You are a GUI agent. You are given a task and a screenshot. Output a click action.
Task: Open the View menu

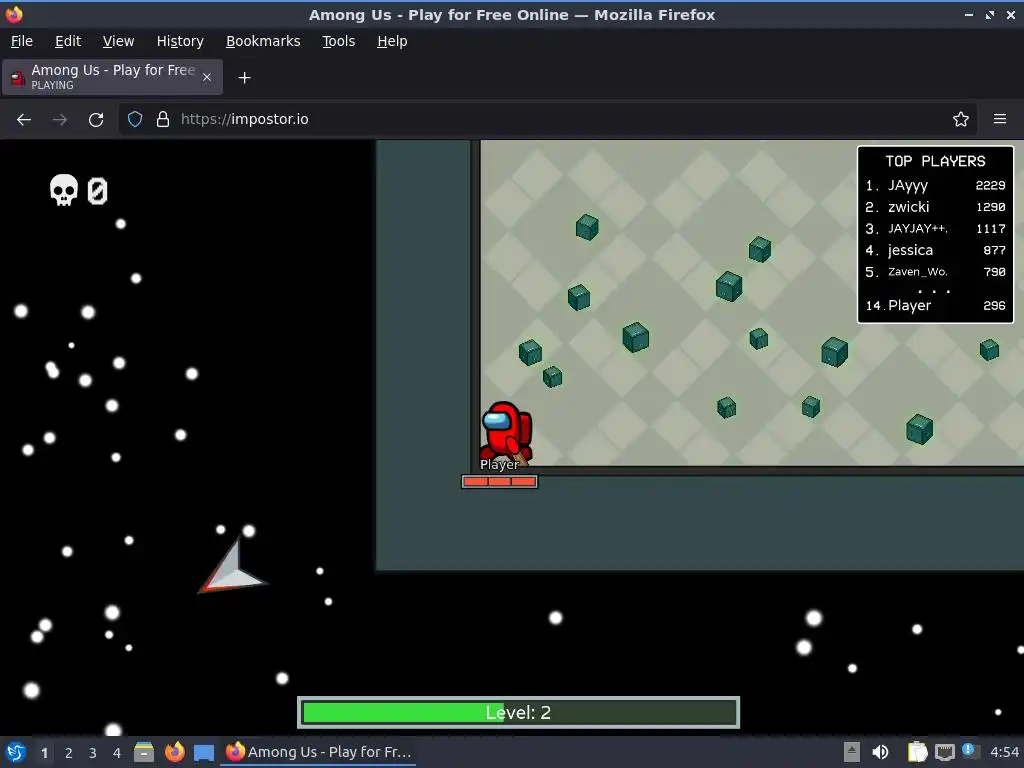(118, 41)
